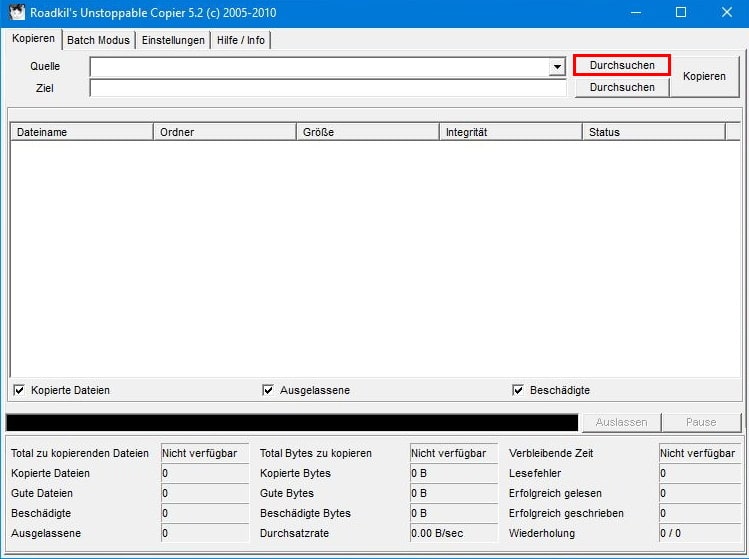
Task: Click the Kopierte Dateien count field
Action: coord(205,473)
